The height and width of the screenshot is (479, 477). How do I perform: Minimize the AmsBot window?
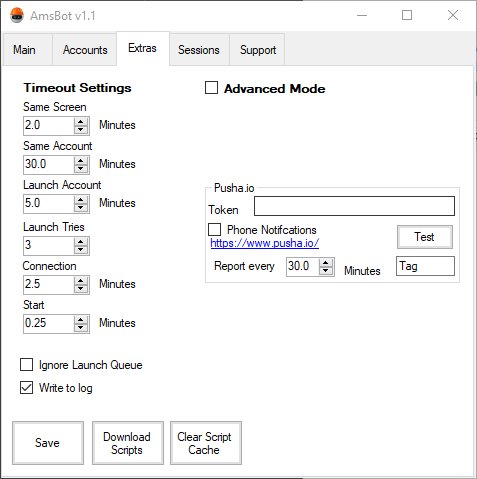[x=362, y=15]
